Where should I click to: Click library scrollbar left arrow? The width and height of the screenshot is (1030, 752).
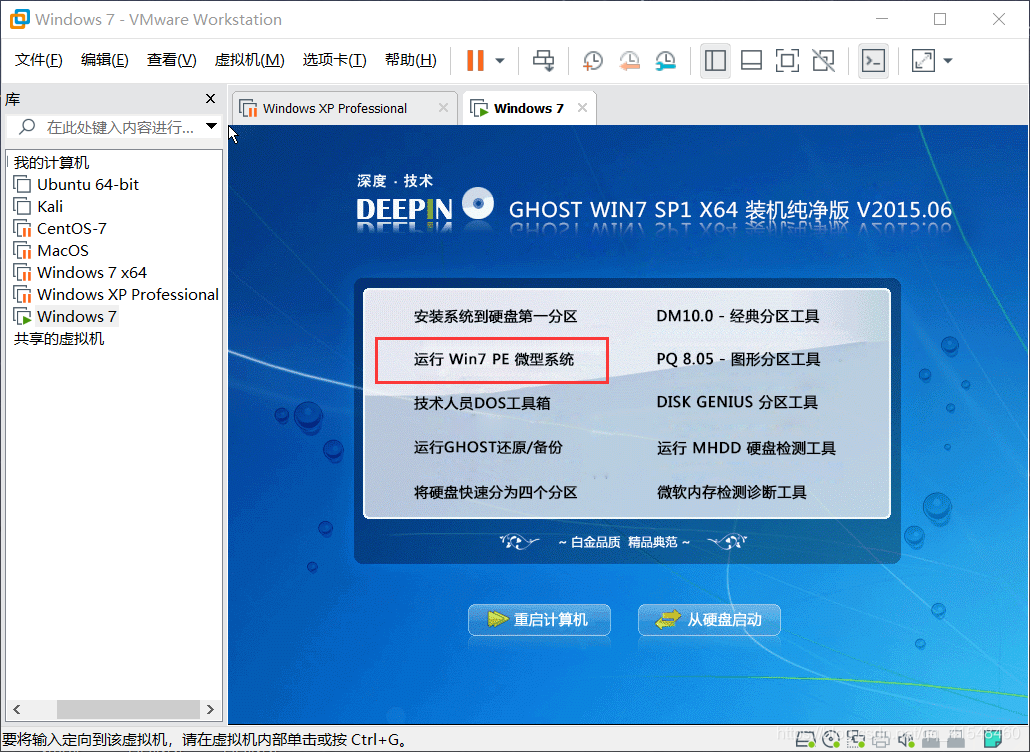point(17,709)
